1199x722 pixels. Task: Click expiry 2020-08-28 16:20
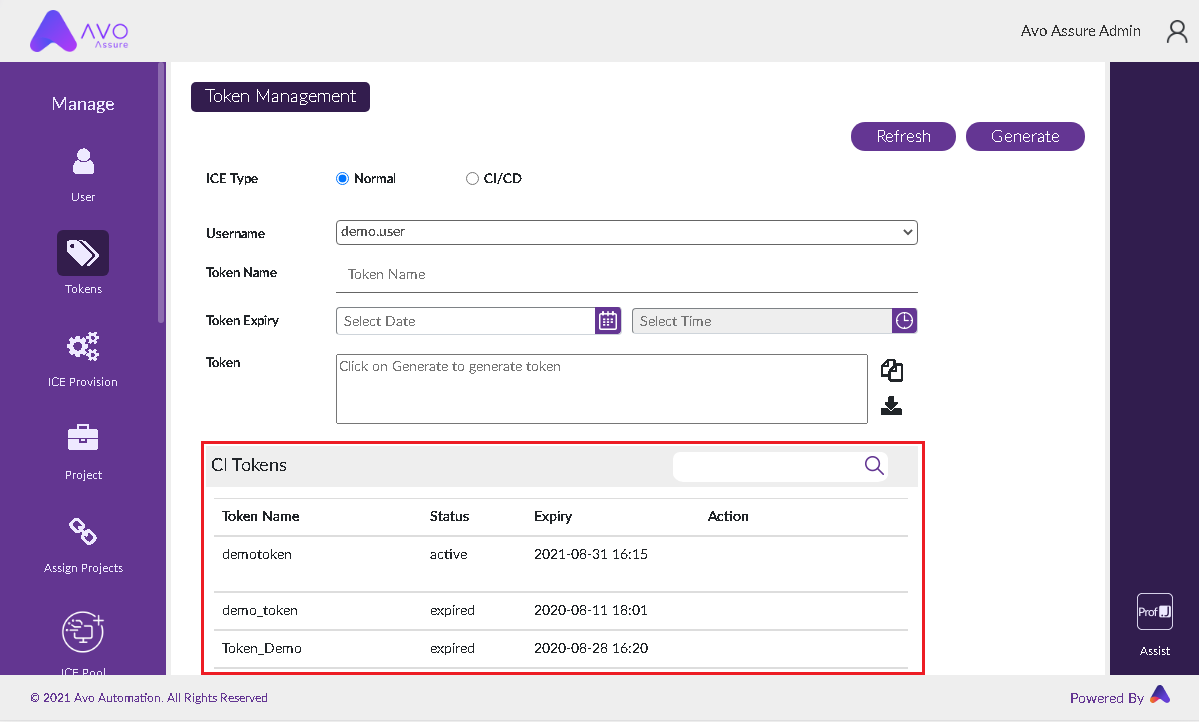point(591,649)
